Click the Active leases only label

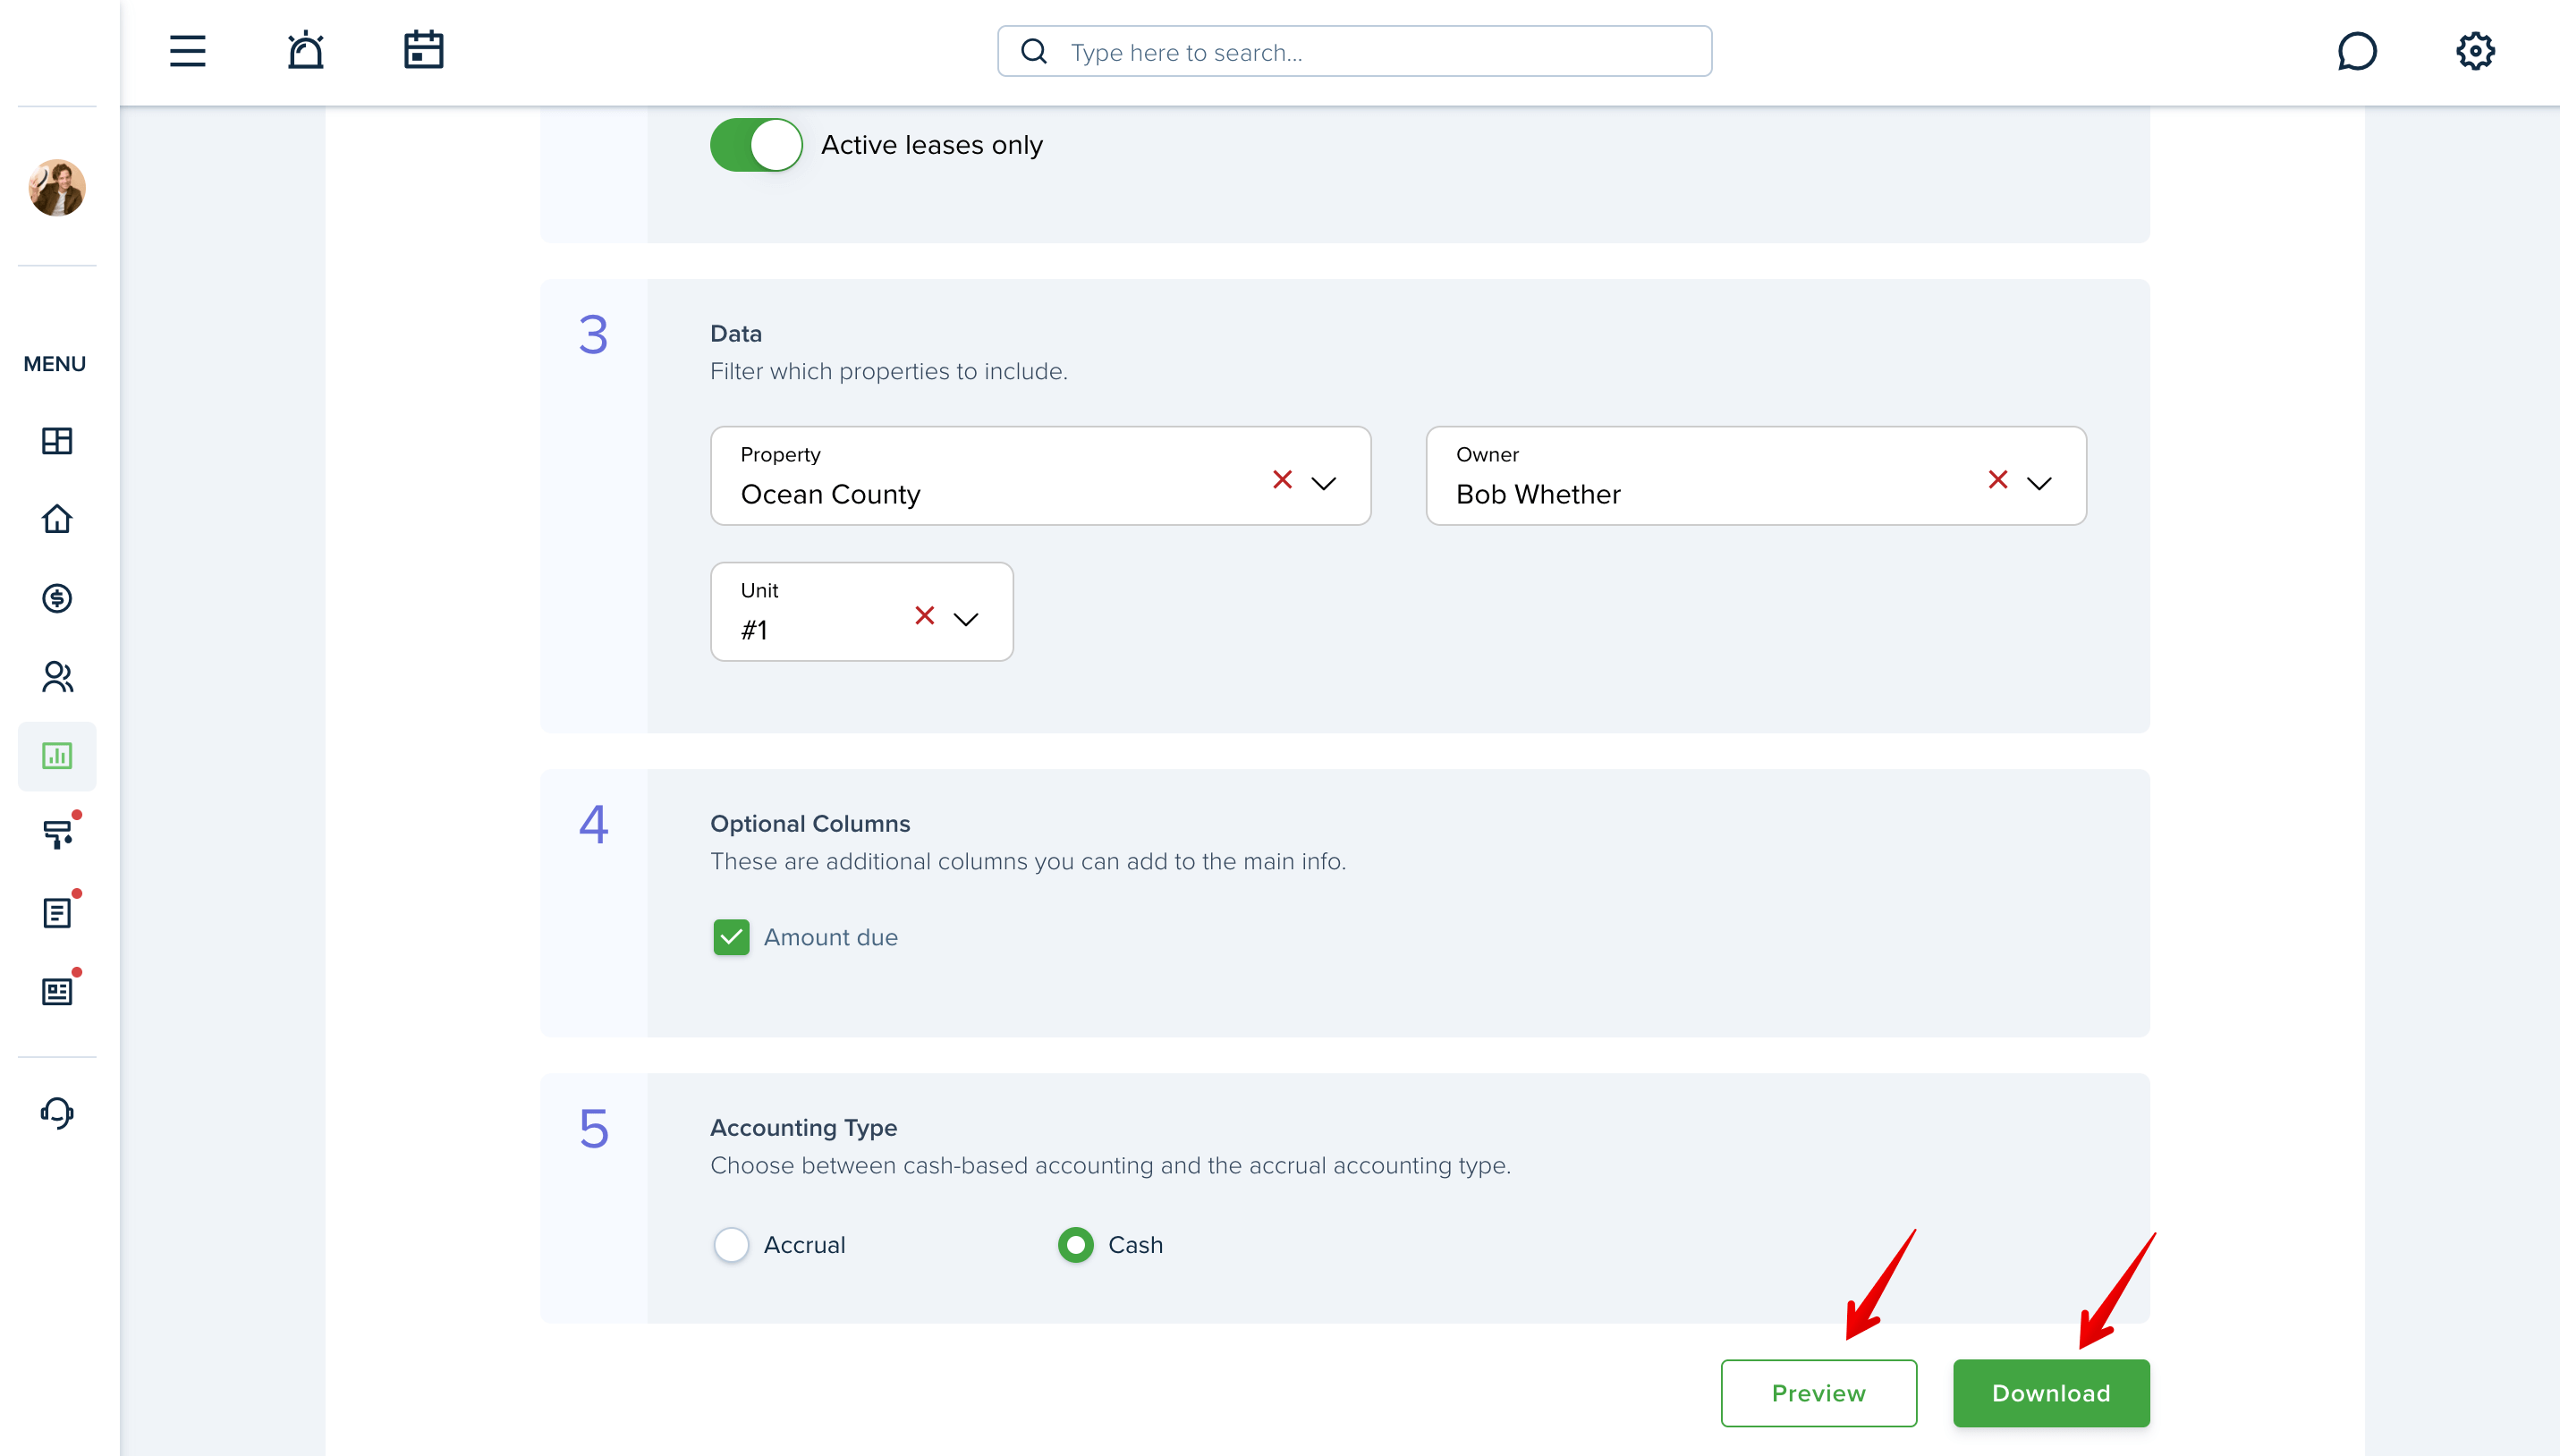pyautogui.click(x=932, y=145)
